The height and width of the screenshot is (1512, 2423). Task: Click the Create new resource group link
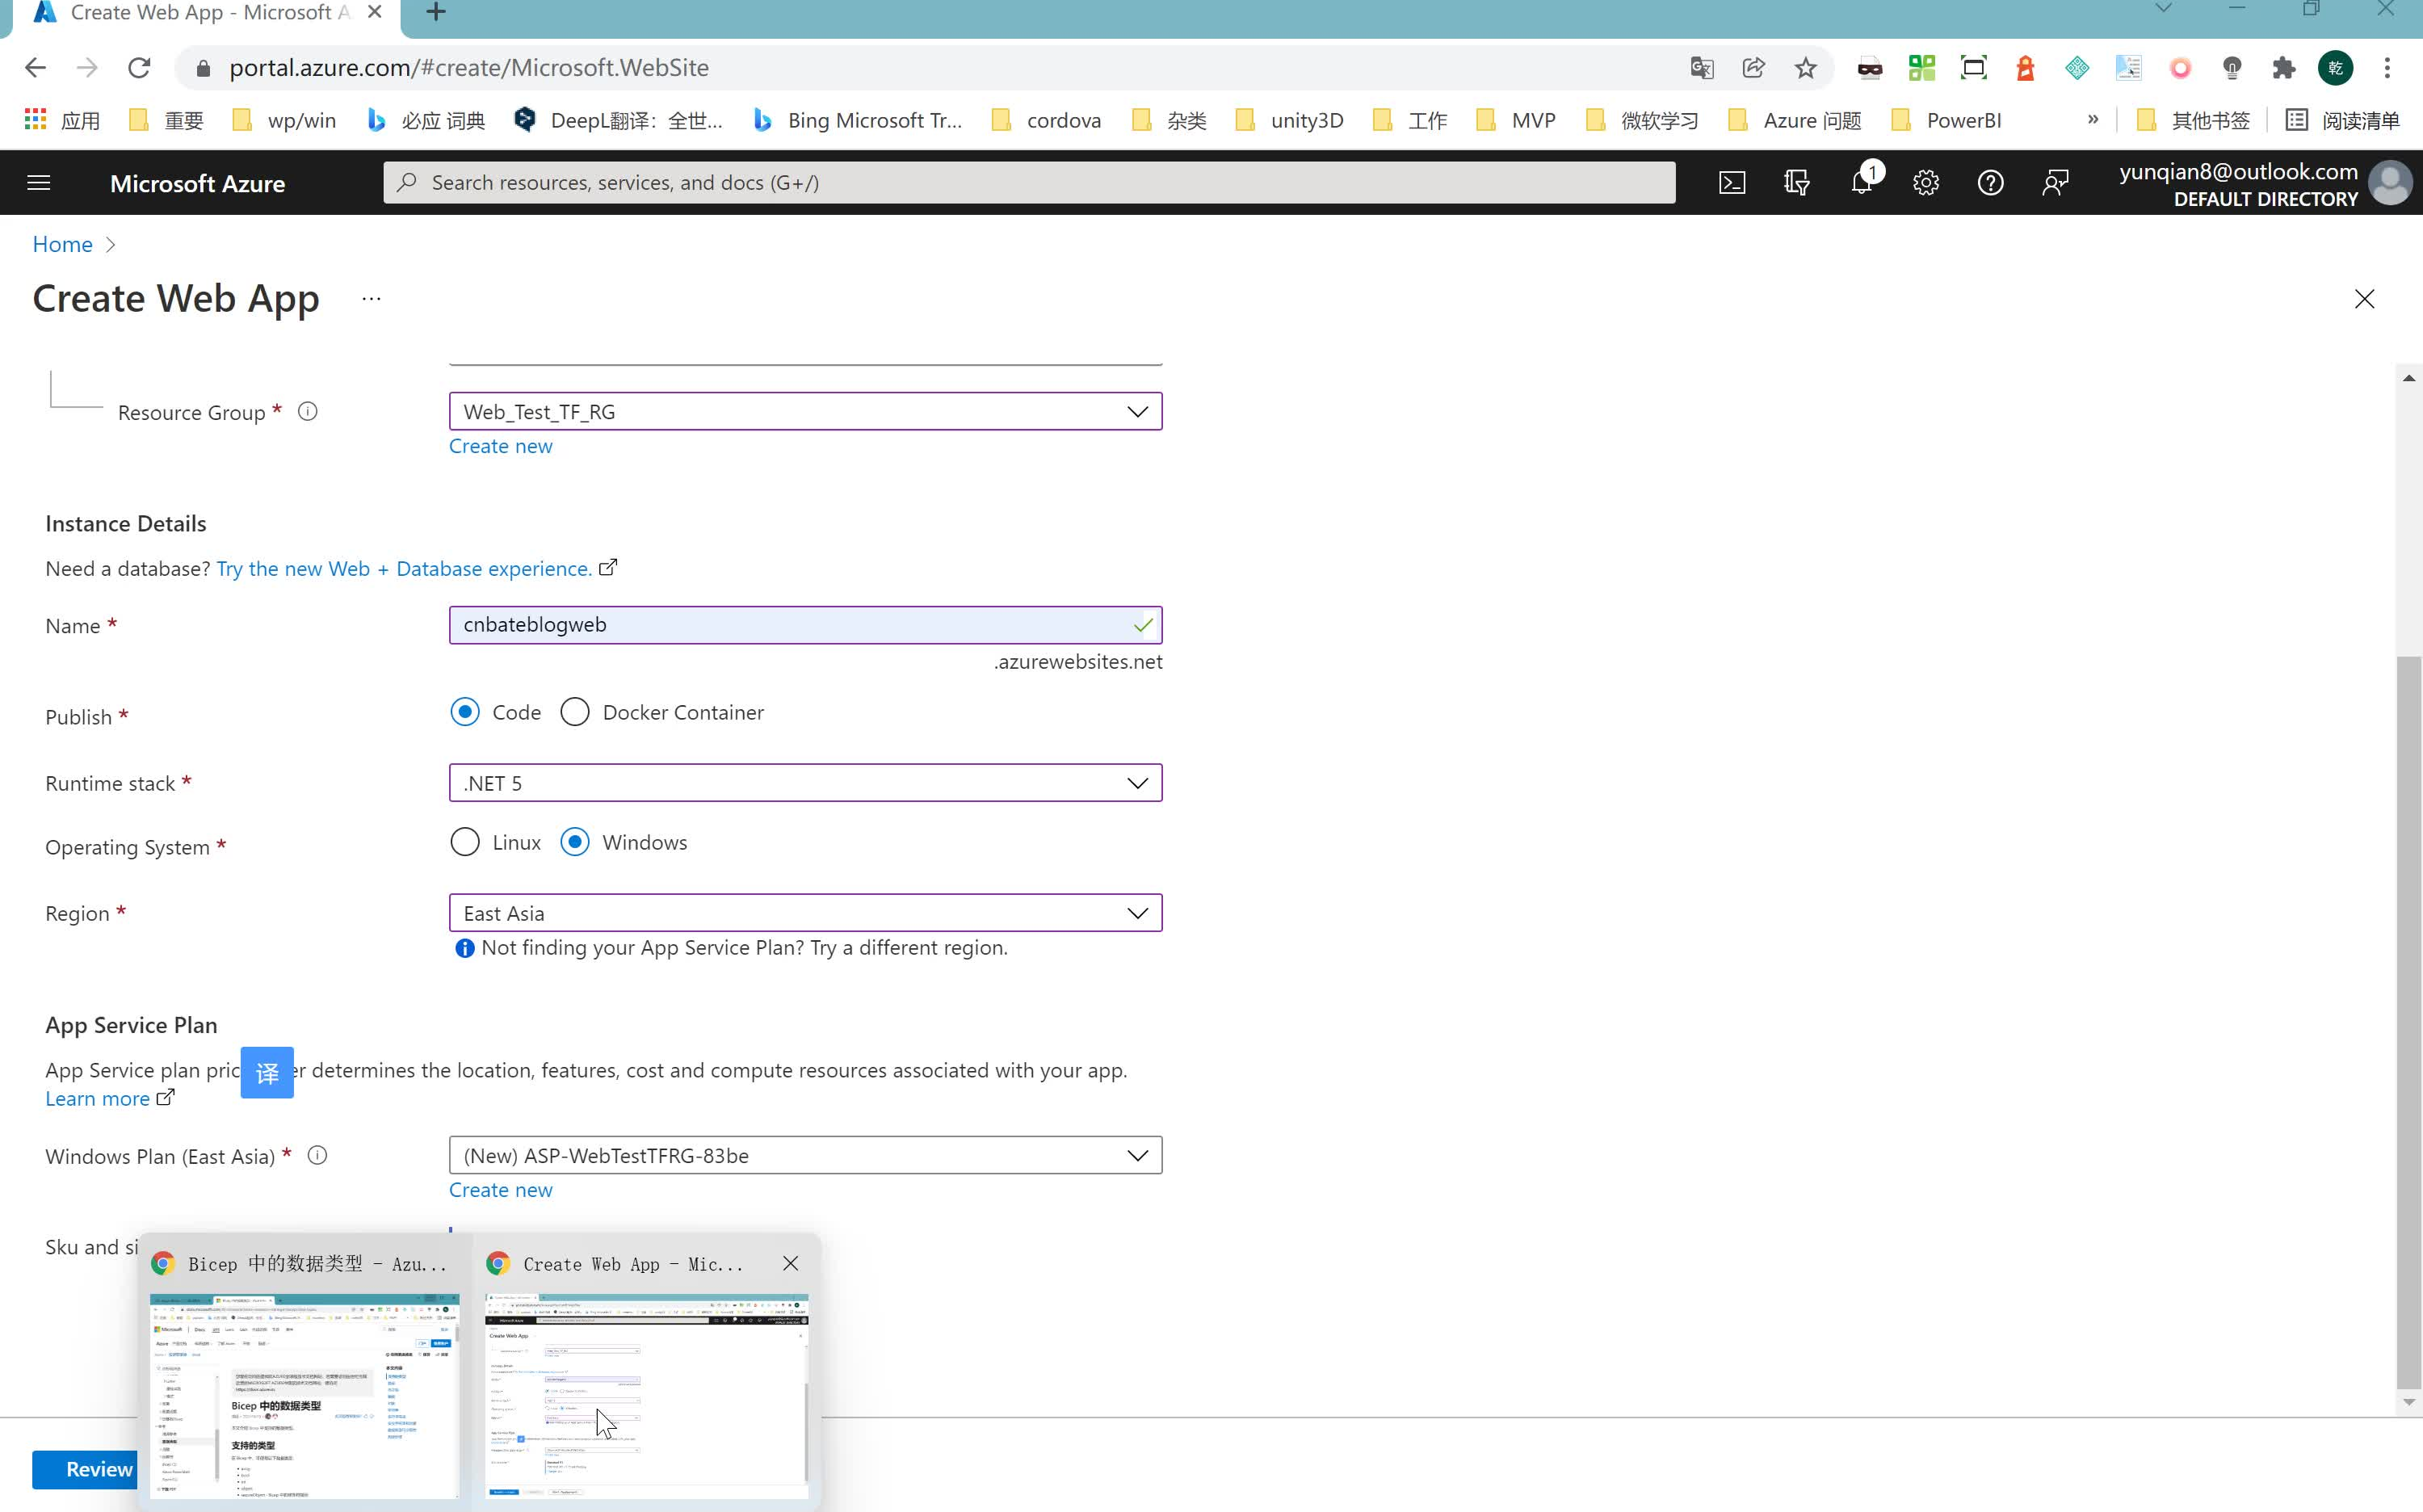tap(500, 444)
